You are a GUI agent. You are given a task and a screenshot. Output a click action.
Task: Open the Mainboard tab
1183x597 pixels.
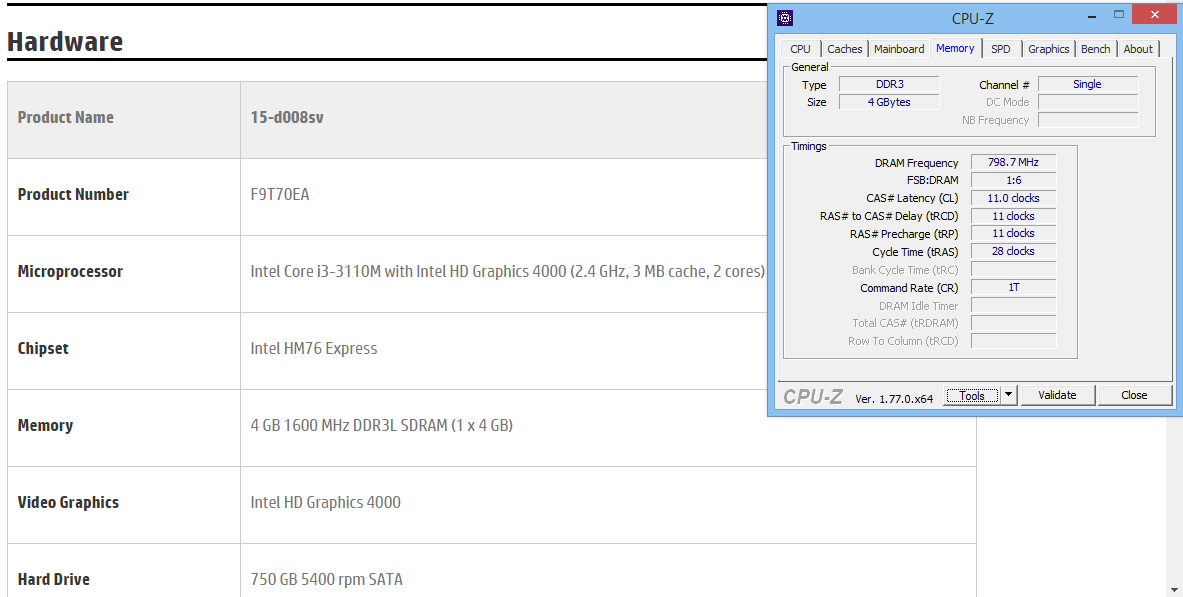(x=899, y=49)
